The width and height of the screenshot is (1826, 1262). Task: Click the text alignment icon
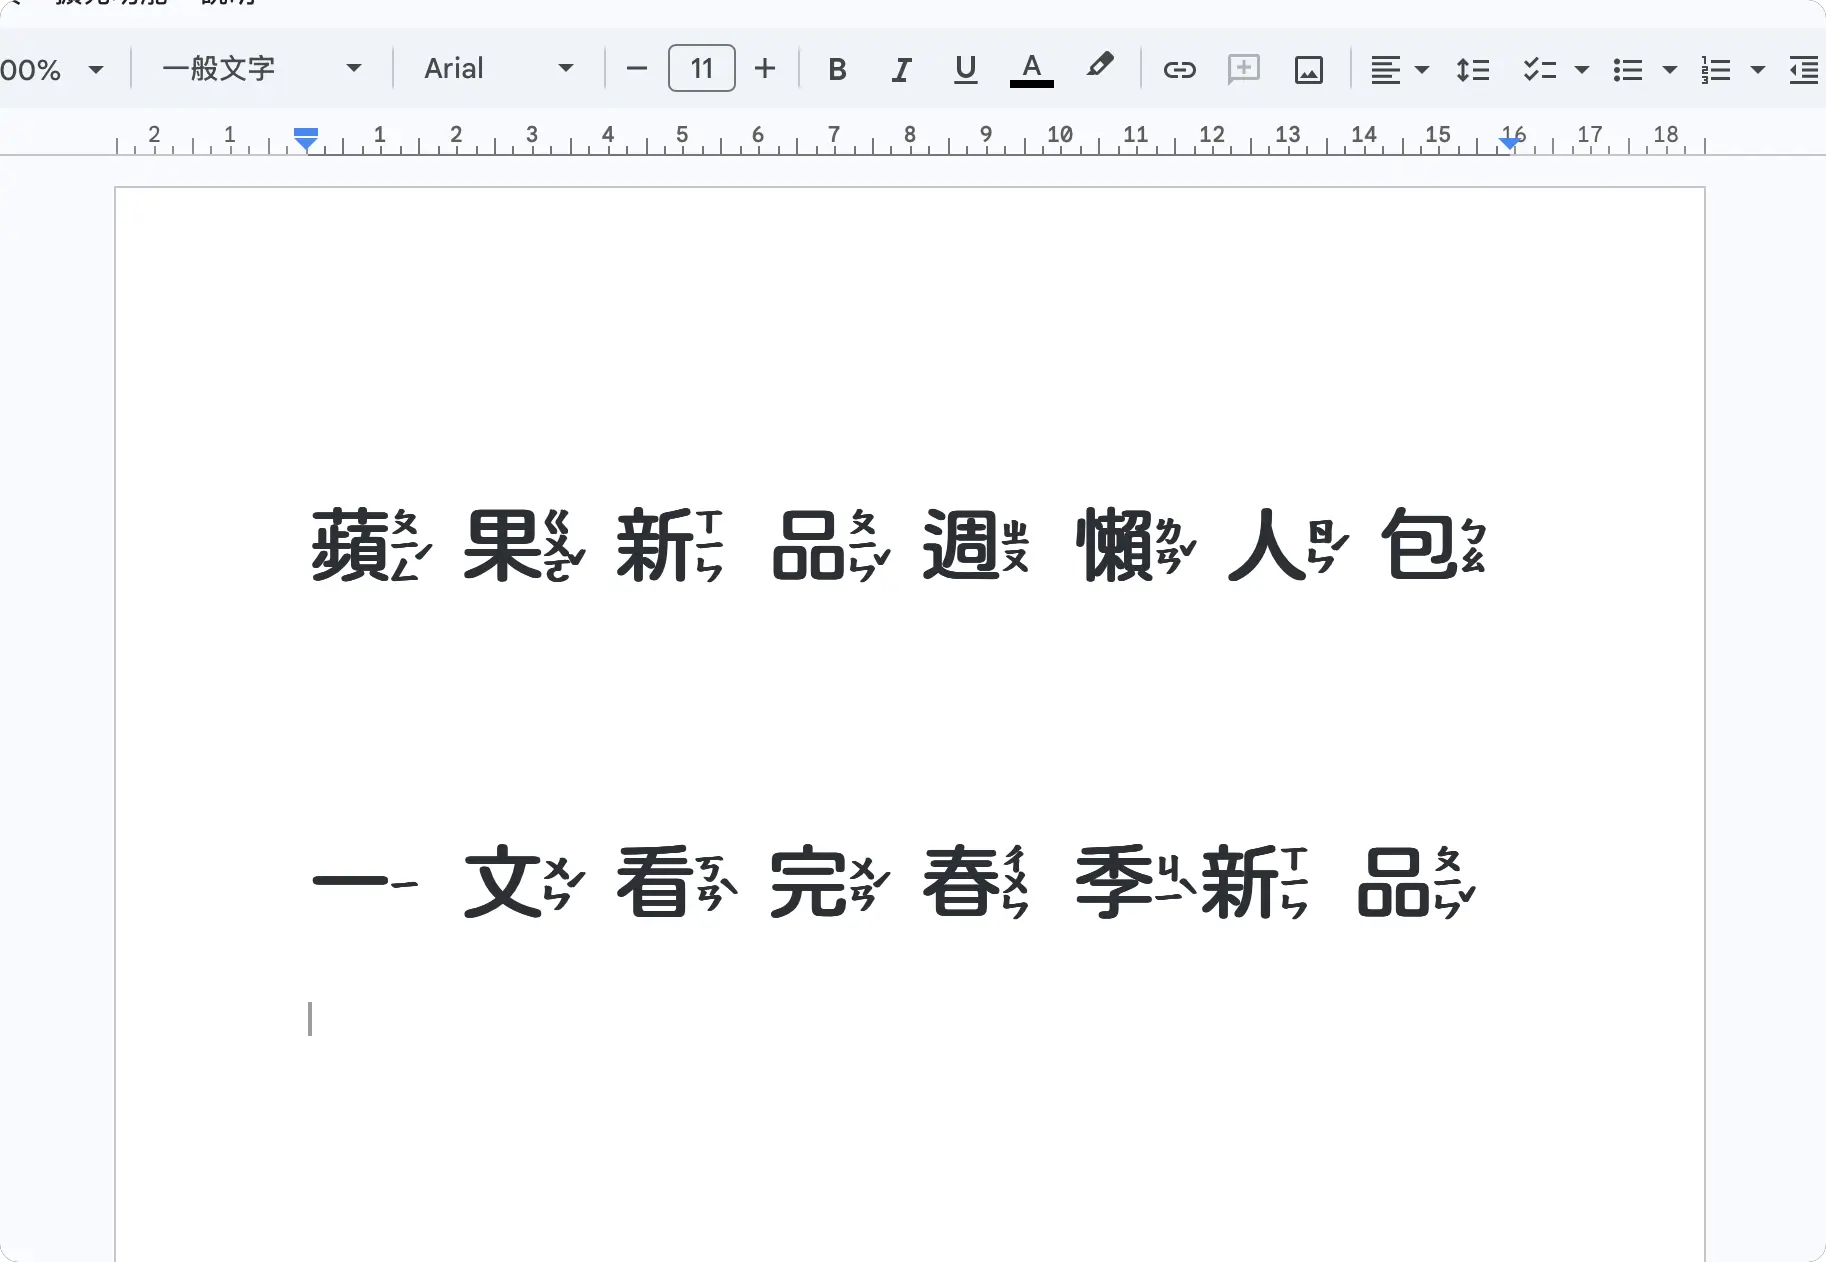pos(1385,69)
